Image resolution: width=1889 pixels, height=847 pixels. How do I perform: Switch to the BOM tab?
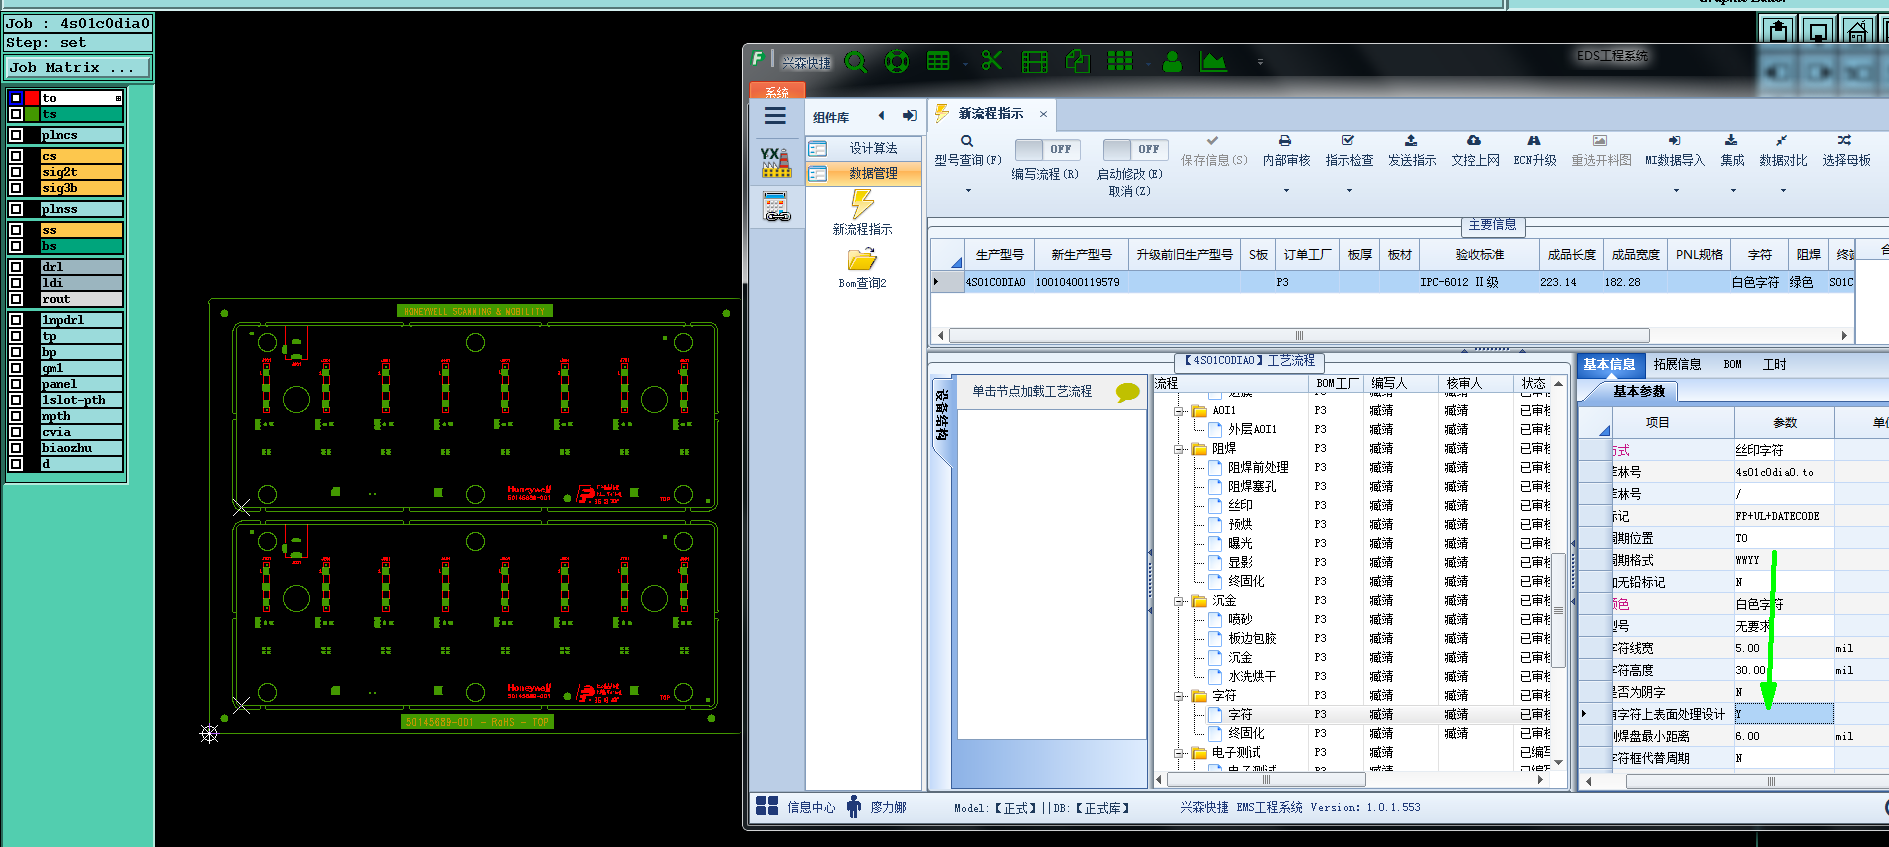(1733, 365)
